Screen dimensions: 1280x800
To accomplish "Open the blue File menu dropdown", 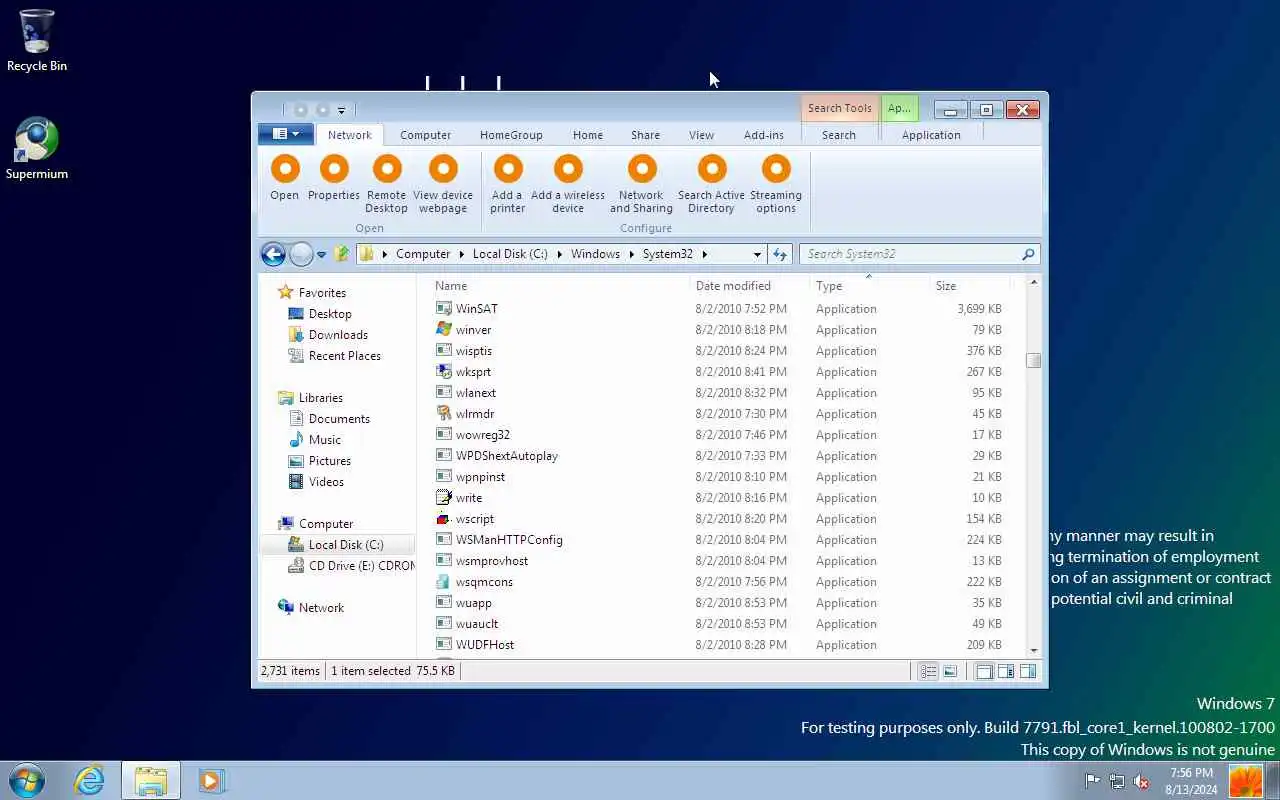I will pos(286,134).
